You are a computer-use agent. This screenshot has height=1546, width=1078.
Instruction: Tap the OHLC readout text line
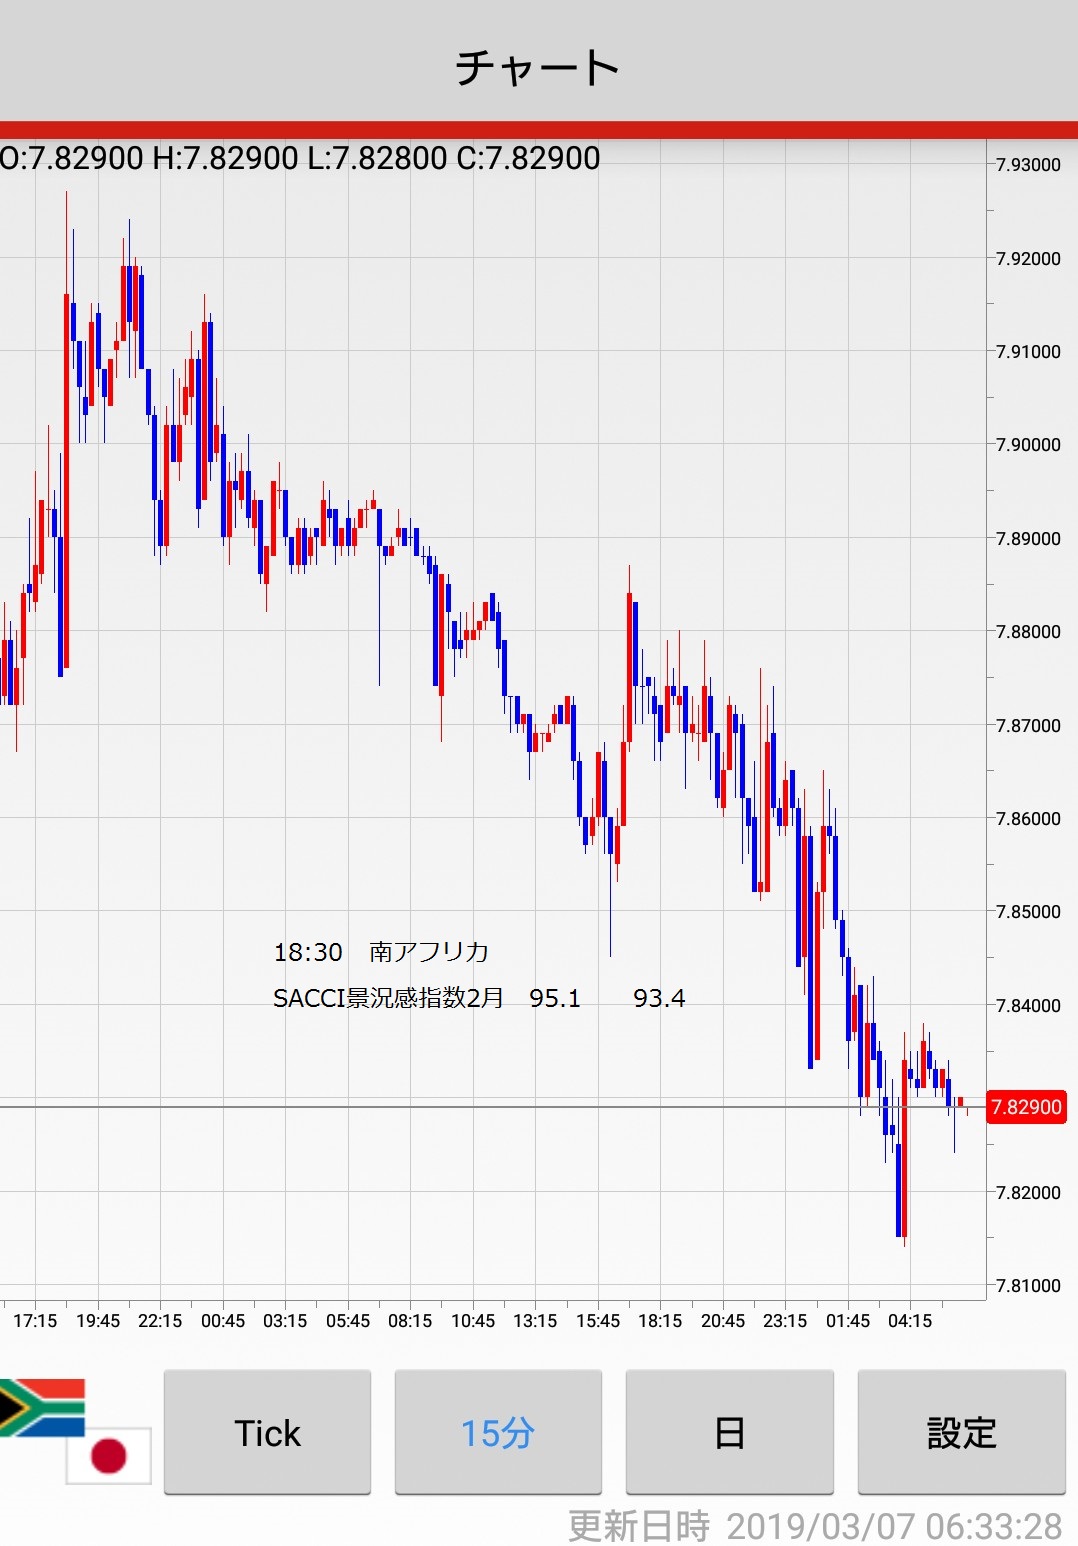300,158
